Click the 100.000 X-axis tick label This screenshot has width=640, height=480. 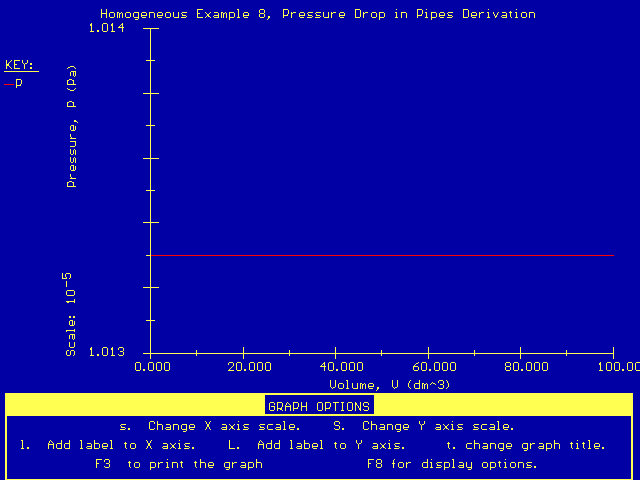[613, 367]
